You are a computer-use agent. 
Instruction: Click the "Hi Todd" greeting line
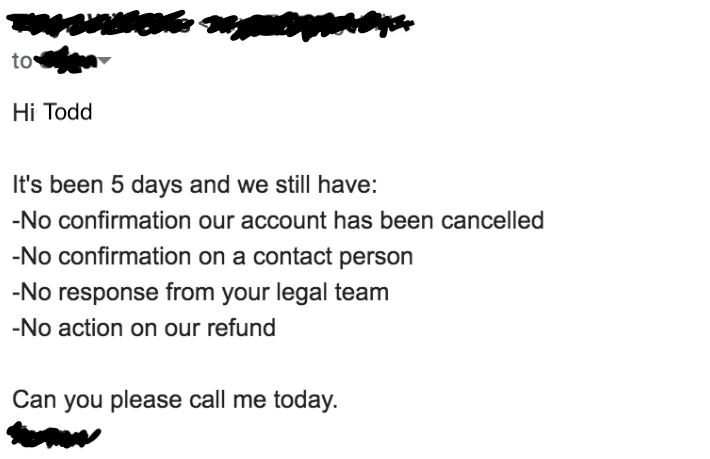[x=52, y=112]
